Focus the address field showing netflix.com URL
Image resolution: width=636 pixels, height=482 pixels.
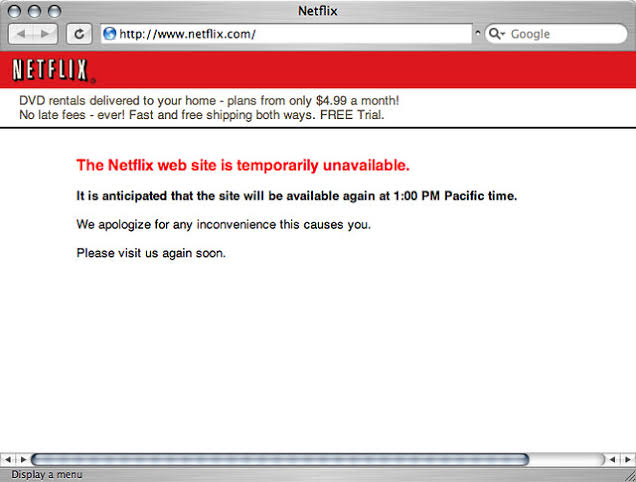(290, 34)
